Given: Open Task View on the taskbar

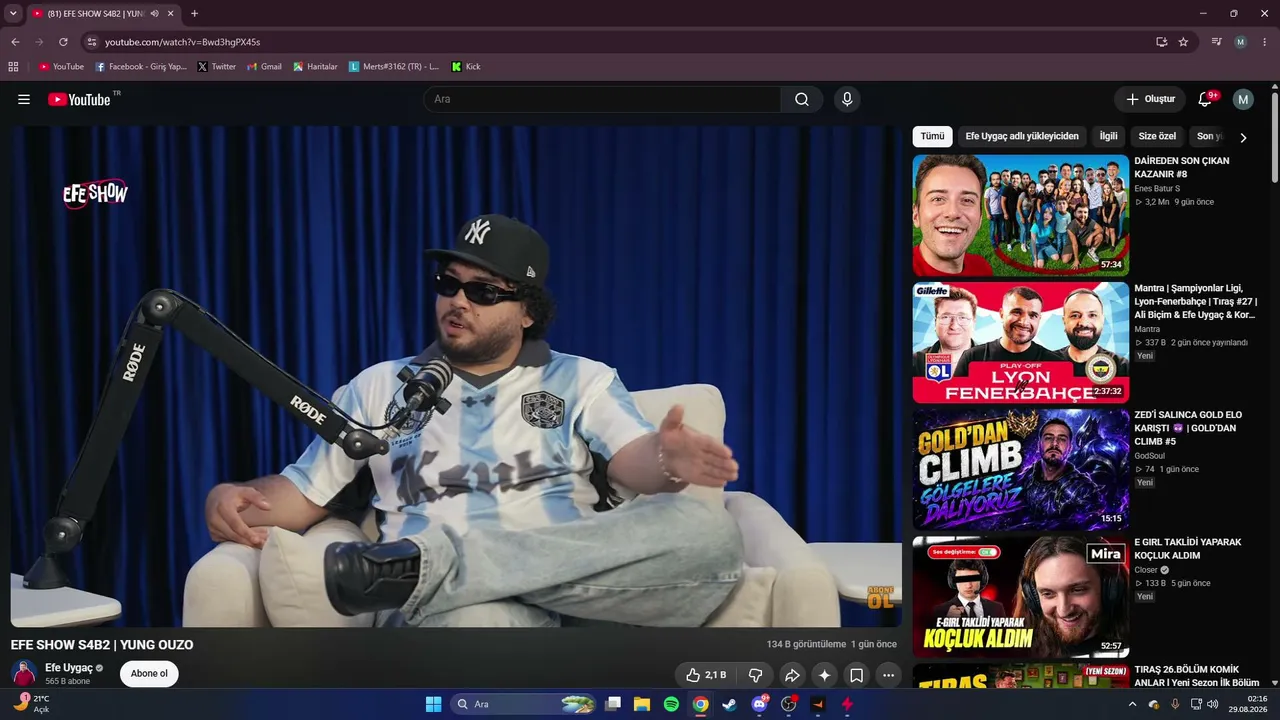Looking at the screenshot, I should (613, 704).
